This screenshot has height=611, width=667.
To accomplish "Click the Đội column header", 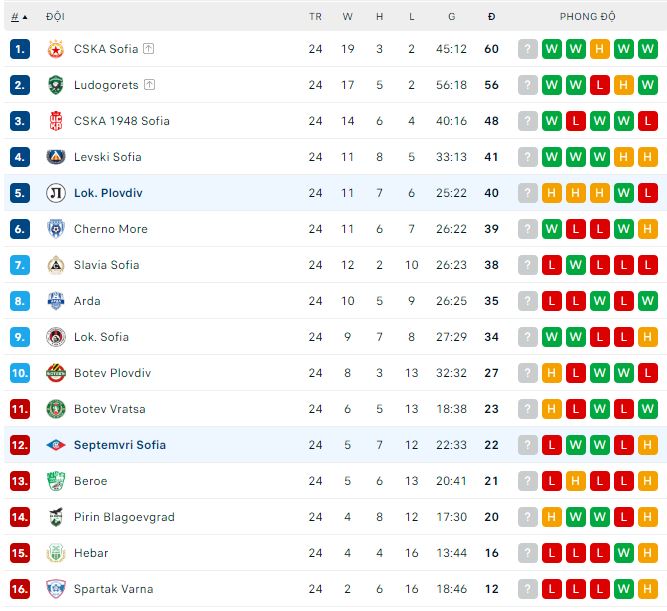I will click(x=55, y=17).
